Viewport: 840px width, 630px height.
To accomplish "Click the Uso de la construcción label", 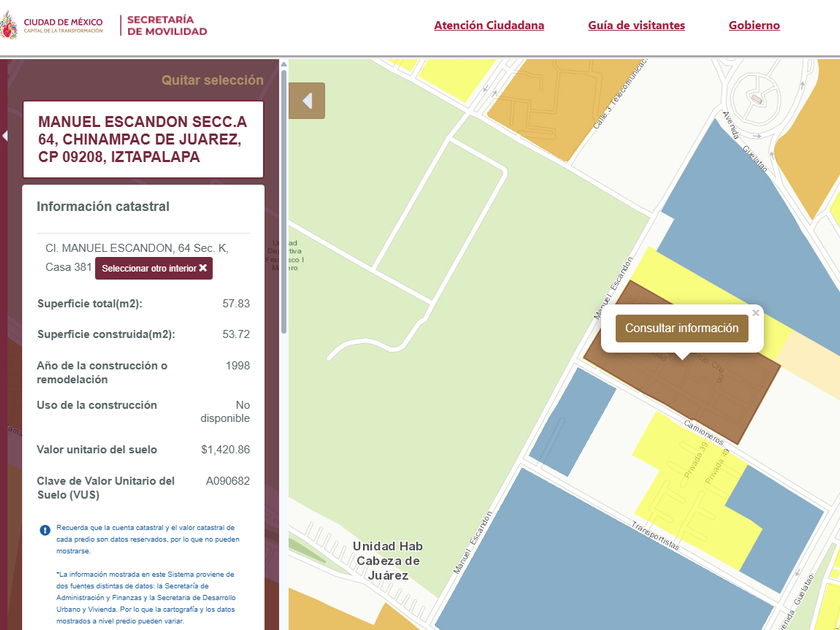I will coord(96,406).
